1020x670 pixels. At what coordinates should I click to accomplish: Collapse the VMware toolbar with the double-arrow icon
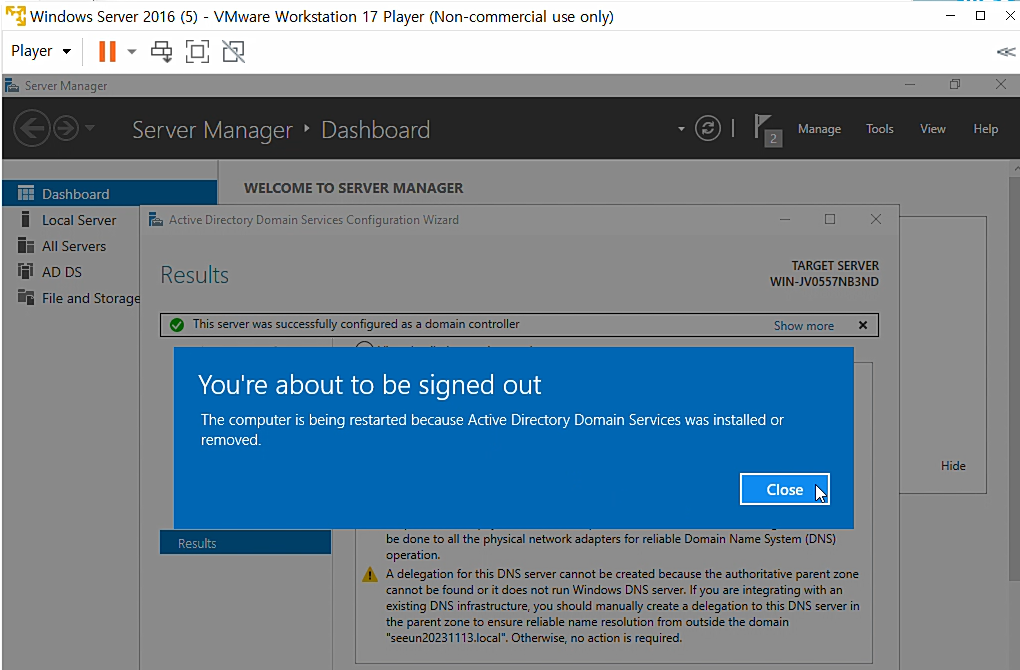click(x=1005, y=52)
